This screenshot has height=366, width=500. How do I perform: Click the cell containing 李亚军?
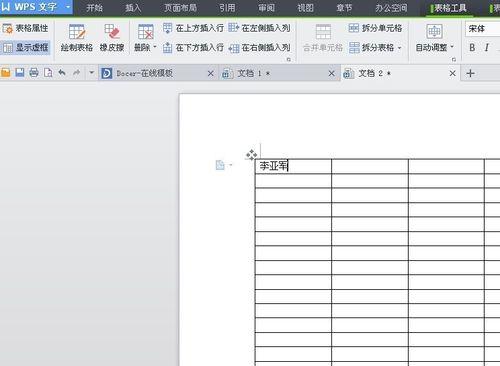(293, 166)
